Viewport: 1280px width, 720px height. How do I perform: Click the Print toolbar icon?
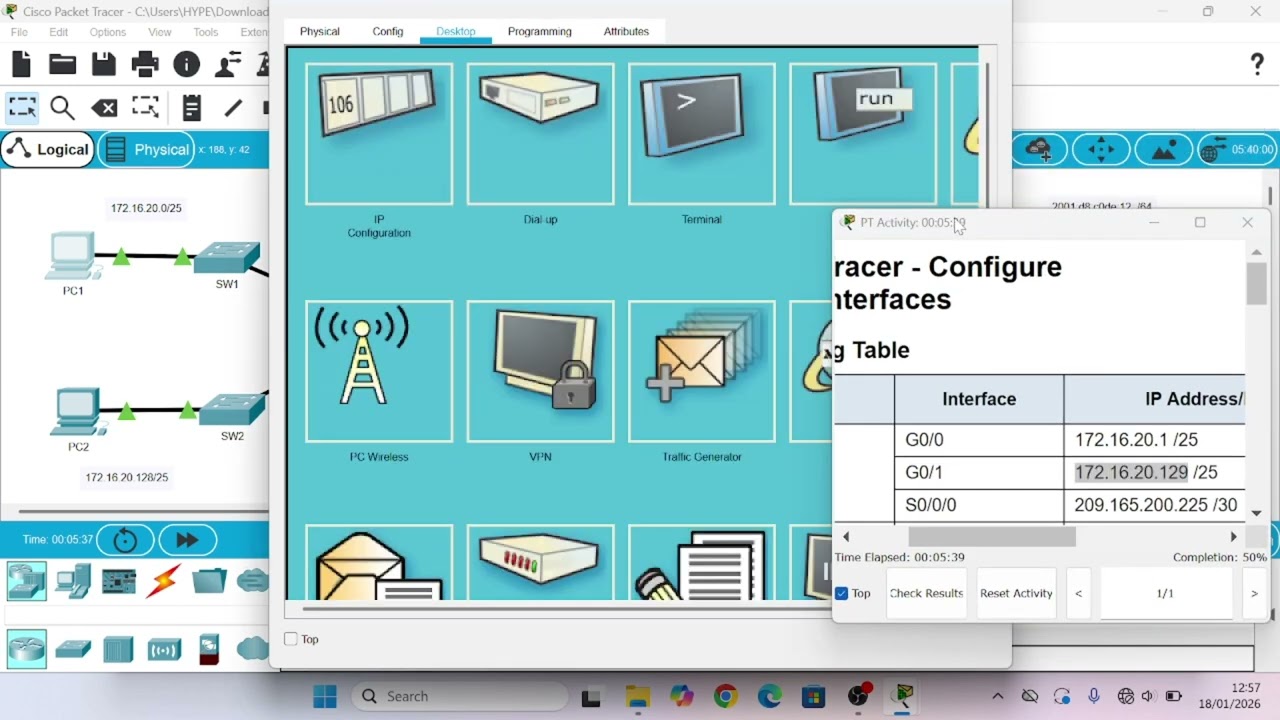[x=145, y=65]
